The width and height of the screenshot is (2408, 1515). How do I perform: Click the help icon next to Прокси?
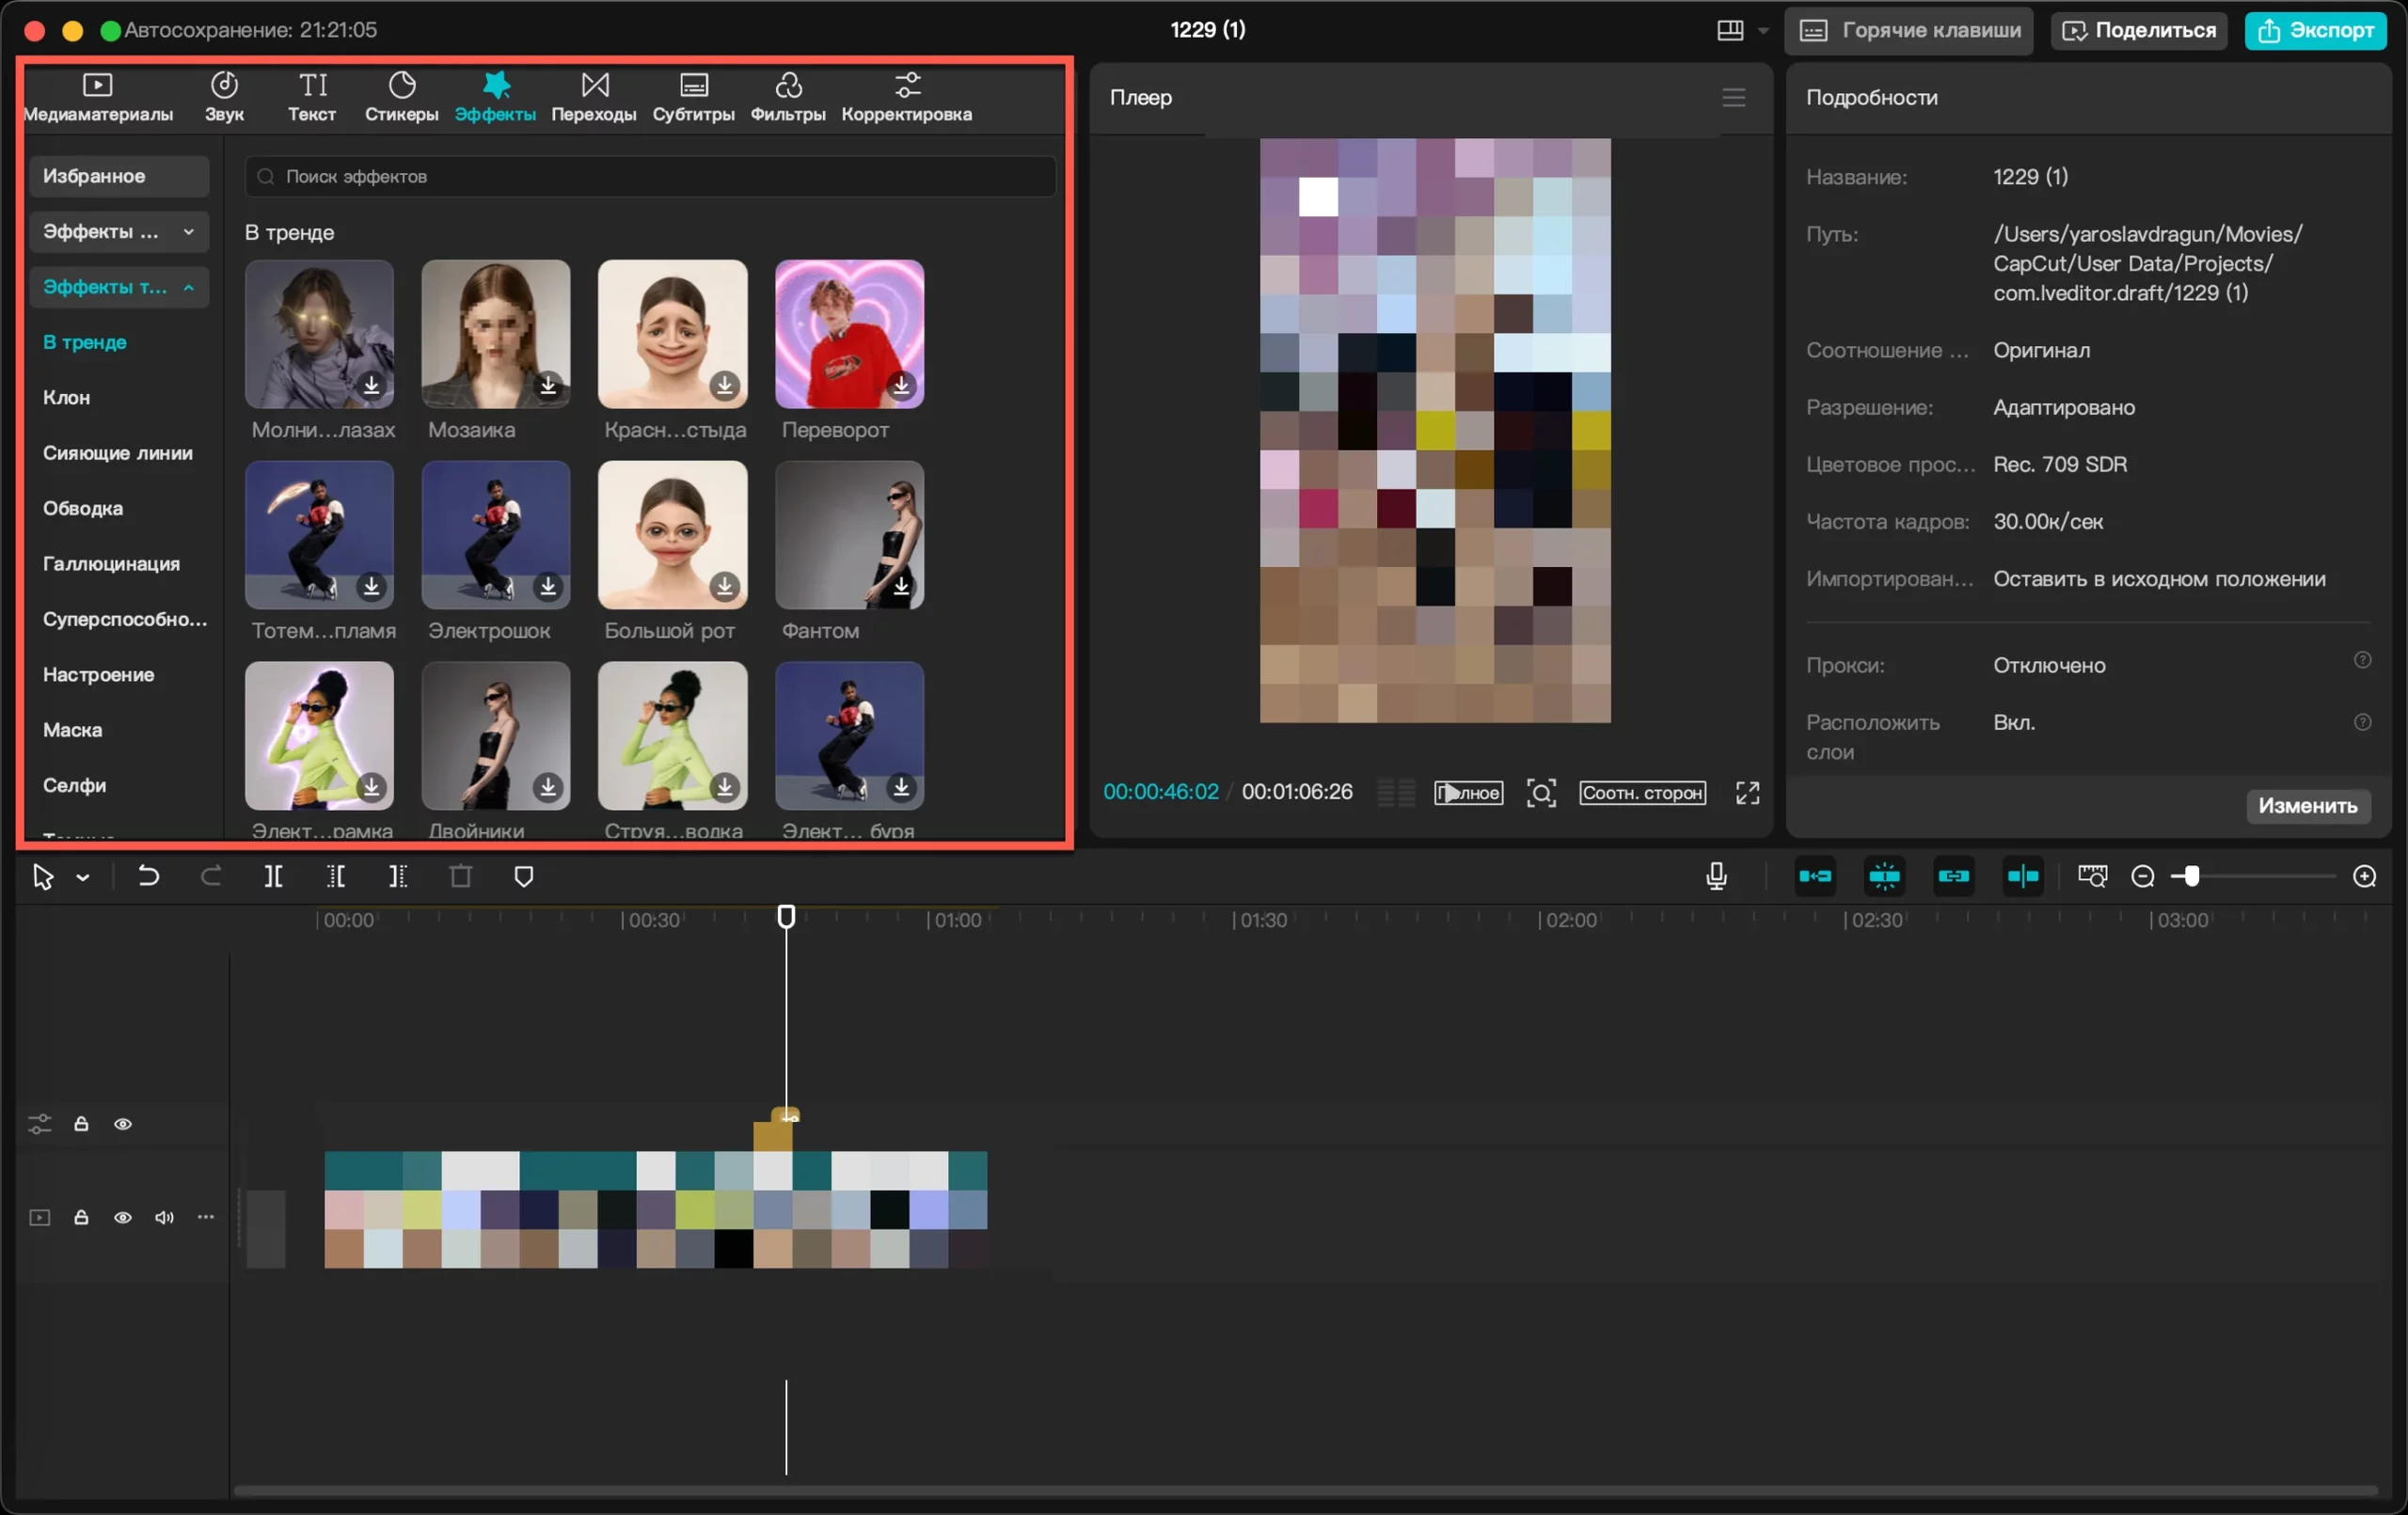[2362, 660]
